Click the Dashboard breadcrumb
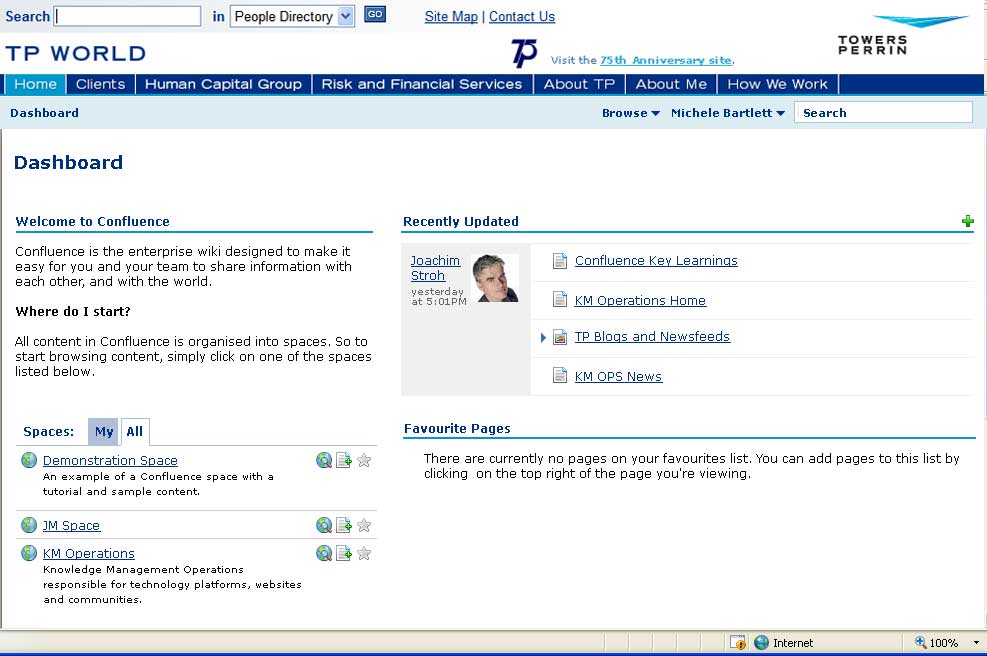The height and width of the screenshot is (656, 987). (x=44, y=113)
